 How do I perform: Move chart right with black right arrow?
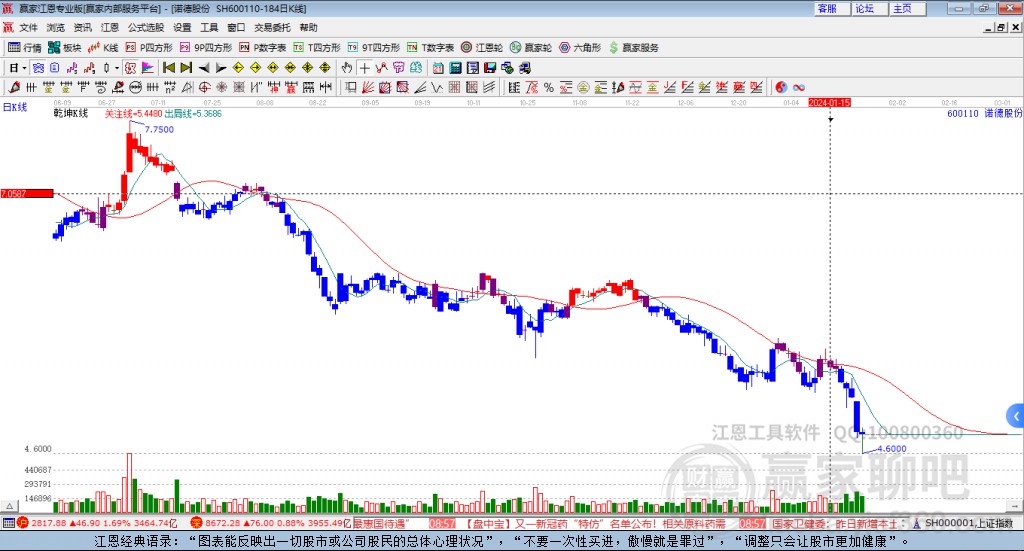[x=221, y=68]
